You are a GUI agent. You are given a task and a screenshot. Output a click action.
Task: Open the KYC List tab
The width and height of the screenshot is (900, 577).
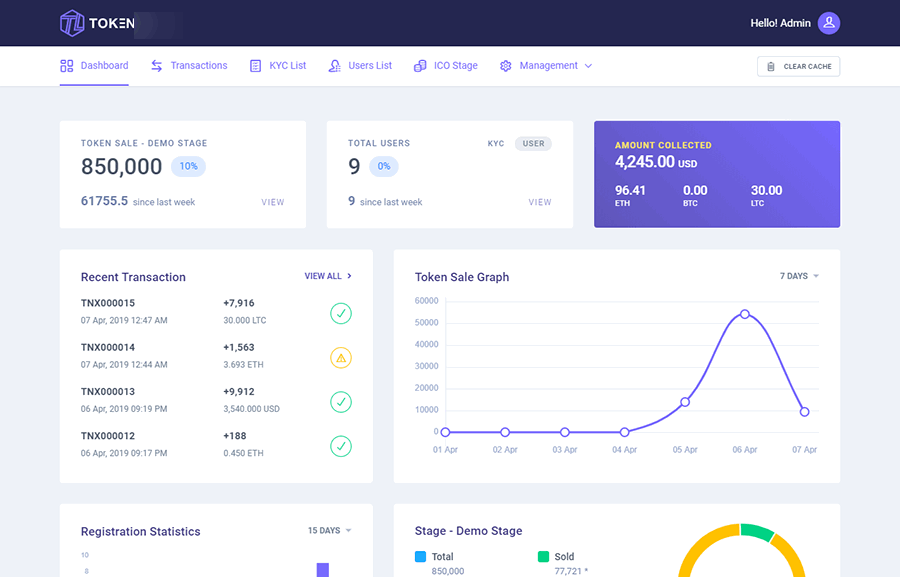click(x=278, y=66)
